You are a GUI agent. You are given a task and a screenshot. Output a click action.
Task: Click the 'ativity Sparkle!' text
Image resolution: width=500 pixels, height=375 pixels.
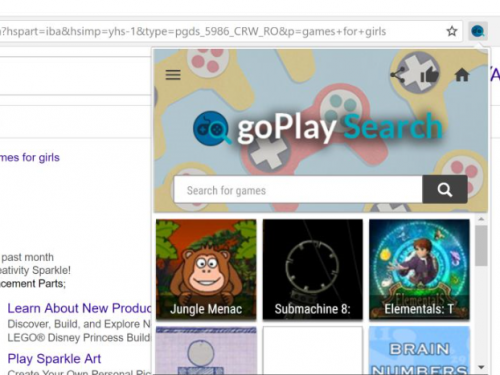(35, 270)
